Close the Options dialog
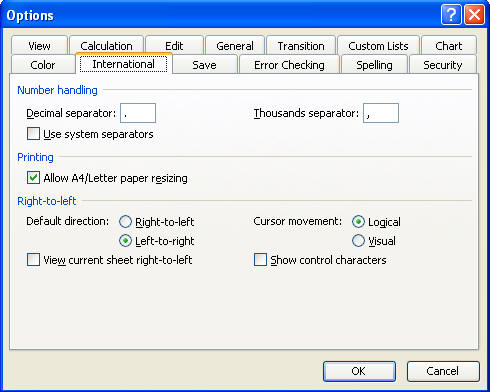The height and width of the screenshot is (392, 490). 474,15
